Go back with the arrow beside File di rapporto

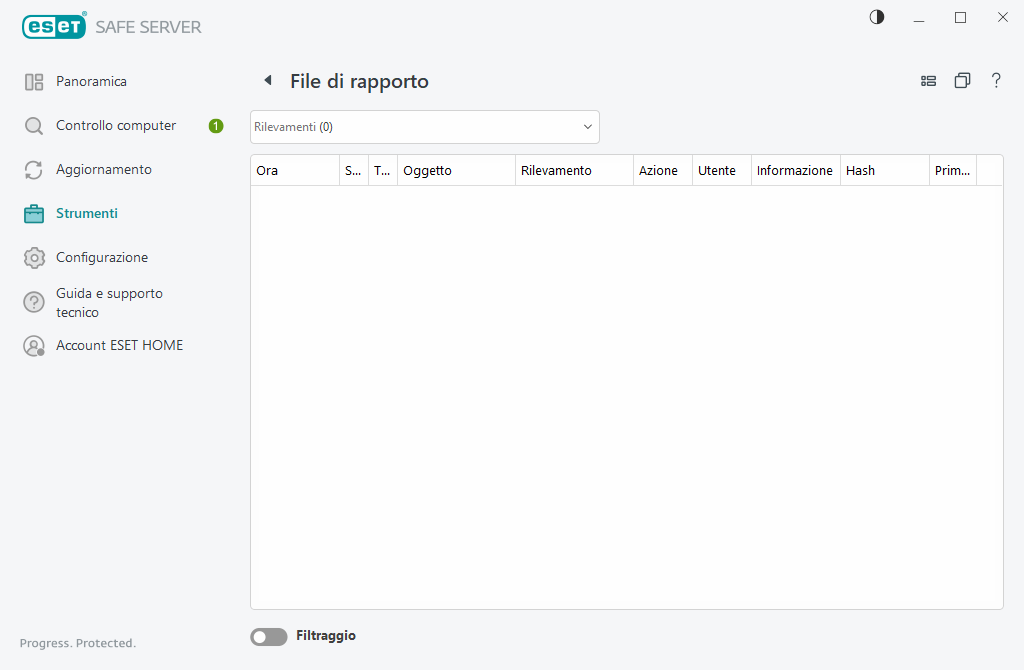(267, 81)
